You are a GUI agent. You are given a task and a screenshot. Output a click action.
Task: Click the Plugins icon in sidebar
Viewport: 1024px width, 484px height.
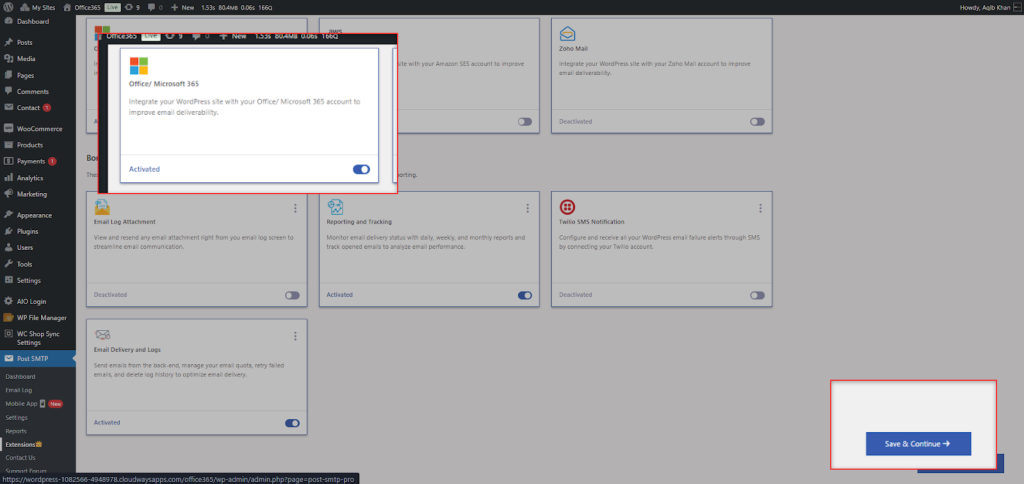click(8, 231)
